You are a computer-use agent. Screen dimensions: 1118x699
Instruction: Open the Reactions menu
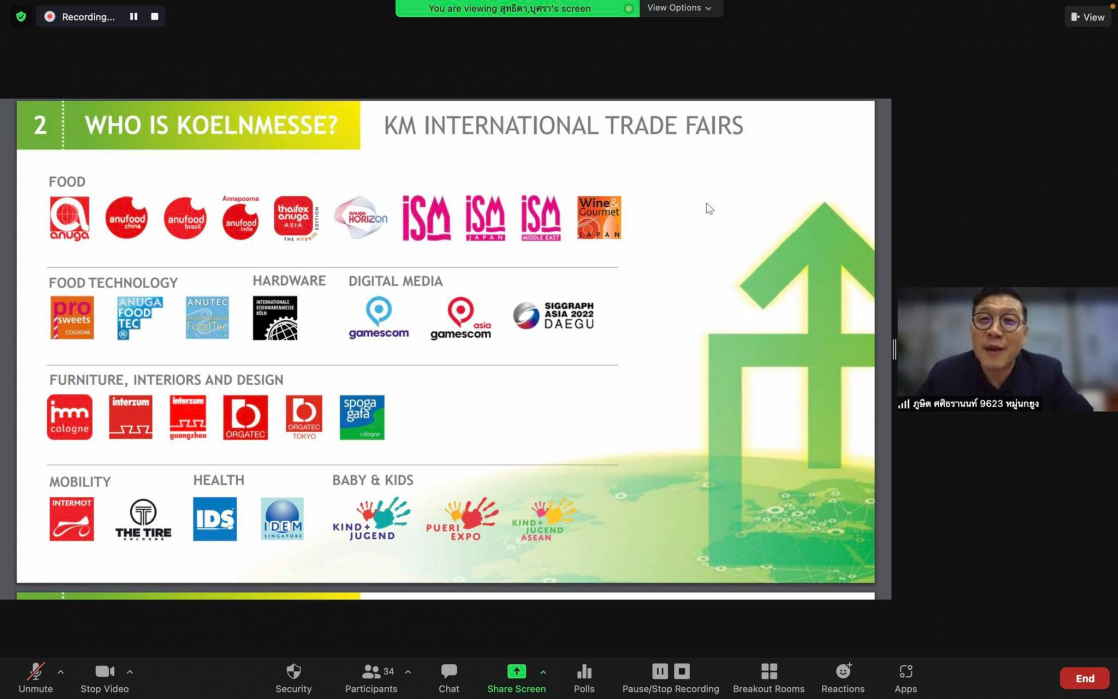pyautogui.click(x=843, y=672)
